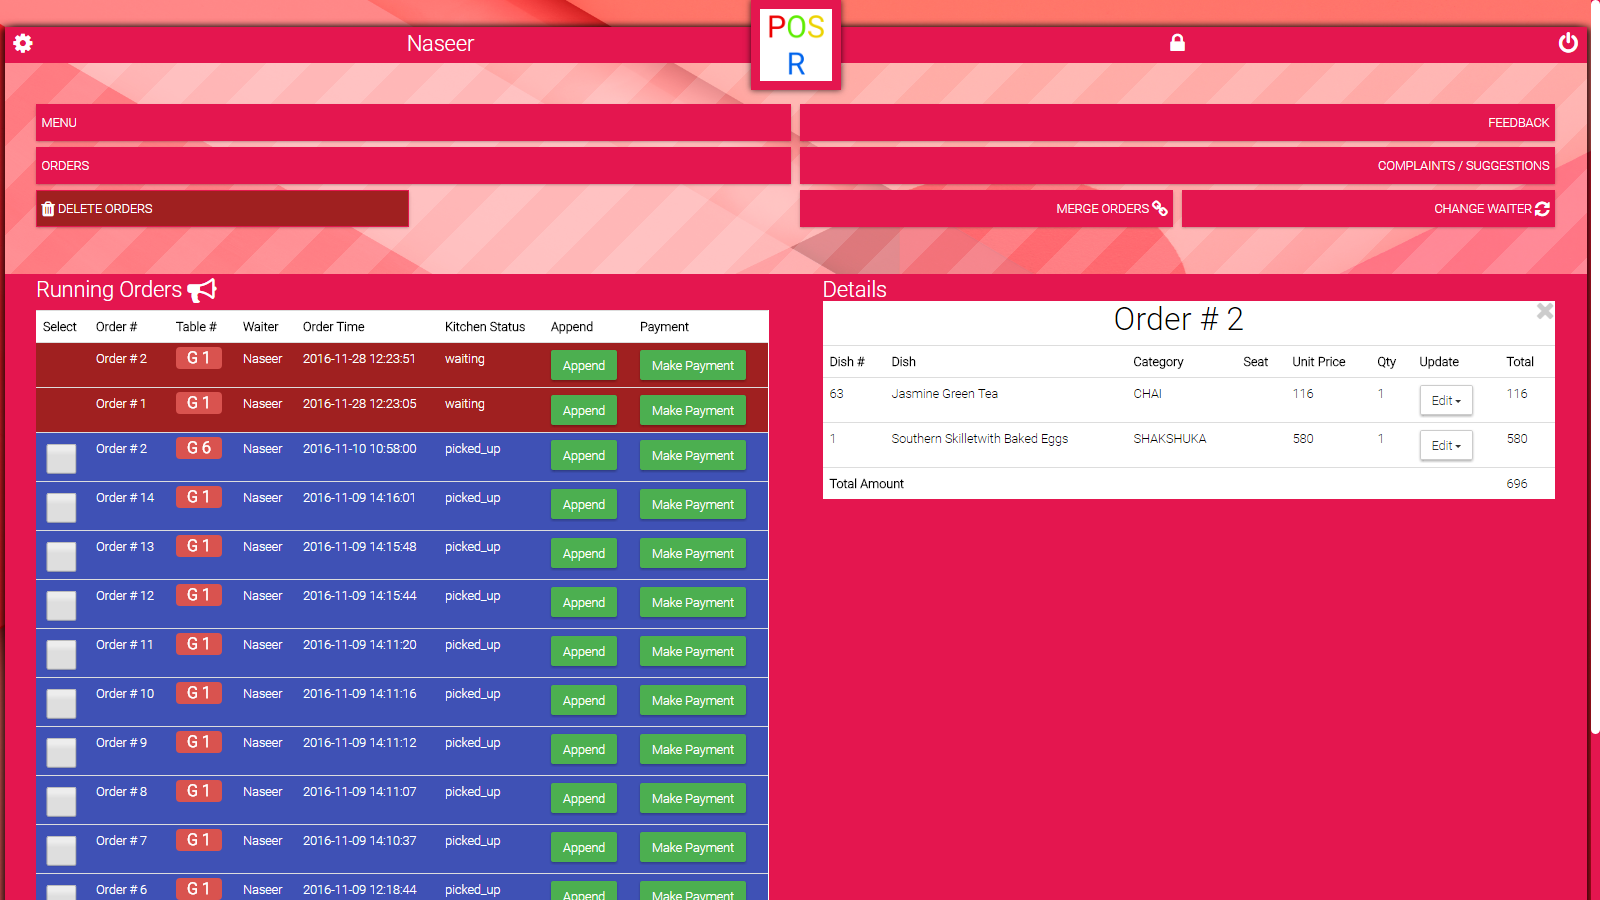This screenshot has height=900, width=1600.
Task: Check the box for Order # 8
Action: click(61, 802)
